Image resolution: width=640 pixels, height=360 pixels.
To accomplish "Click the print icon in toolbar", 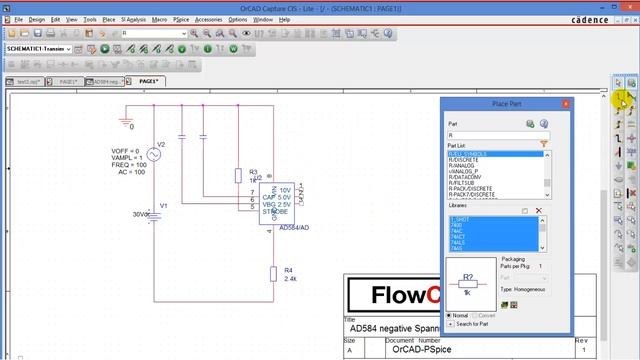I will tap(50, 33).
